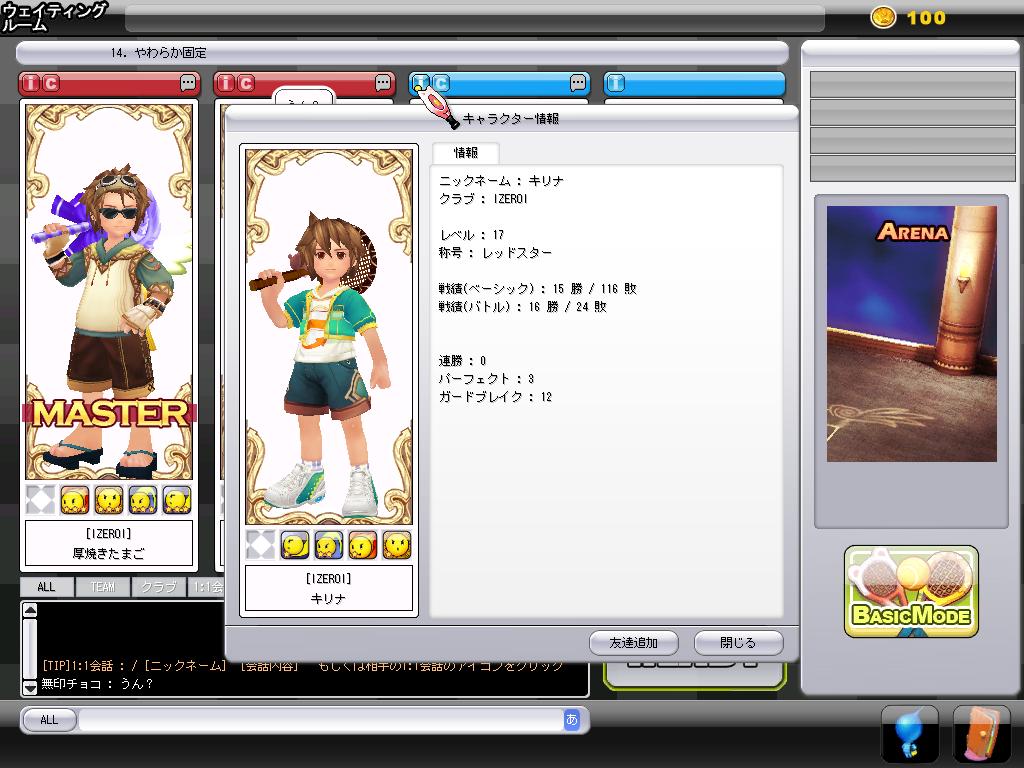The width and height of the screenshot is (1024, 768).
Task: Click 厚焼きたまご's first yellow emoticon
Action: (75, 500)
